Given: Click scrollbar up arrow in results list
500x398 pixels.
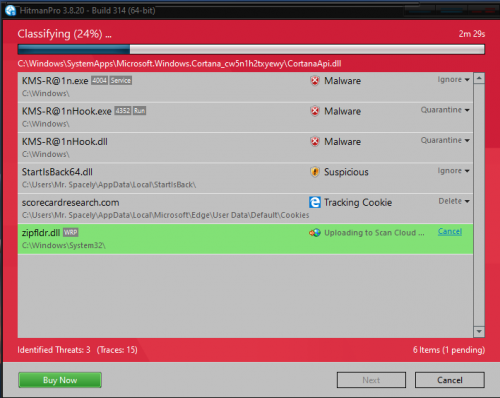Looking at the screenshot, I should (x=479, y=78).
